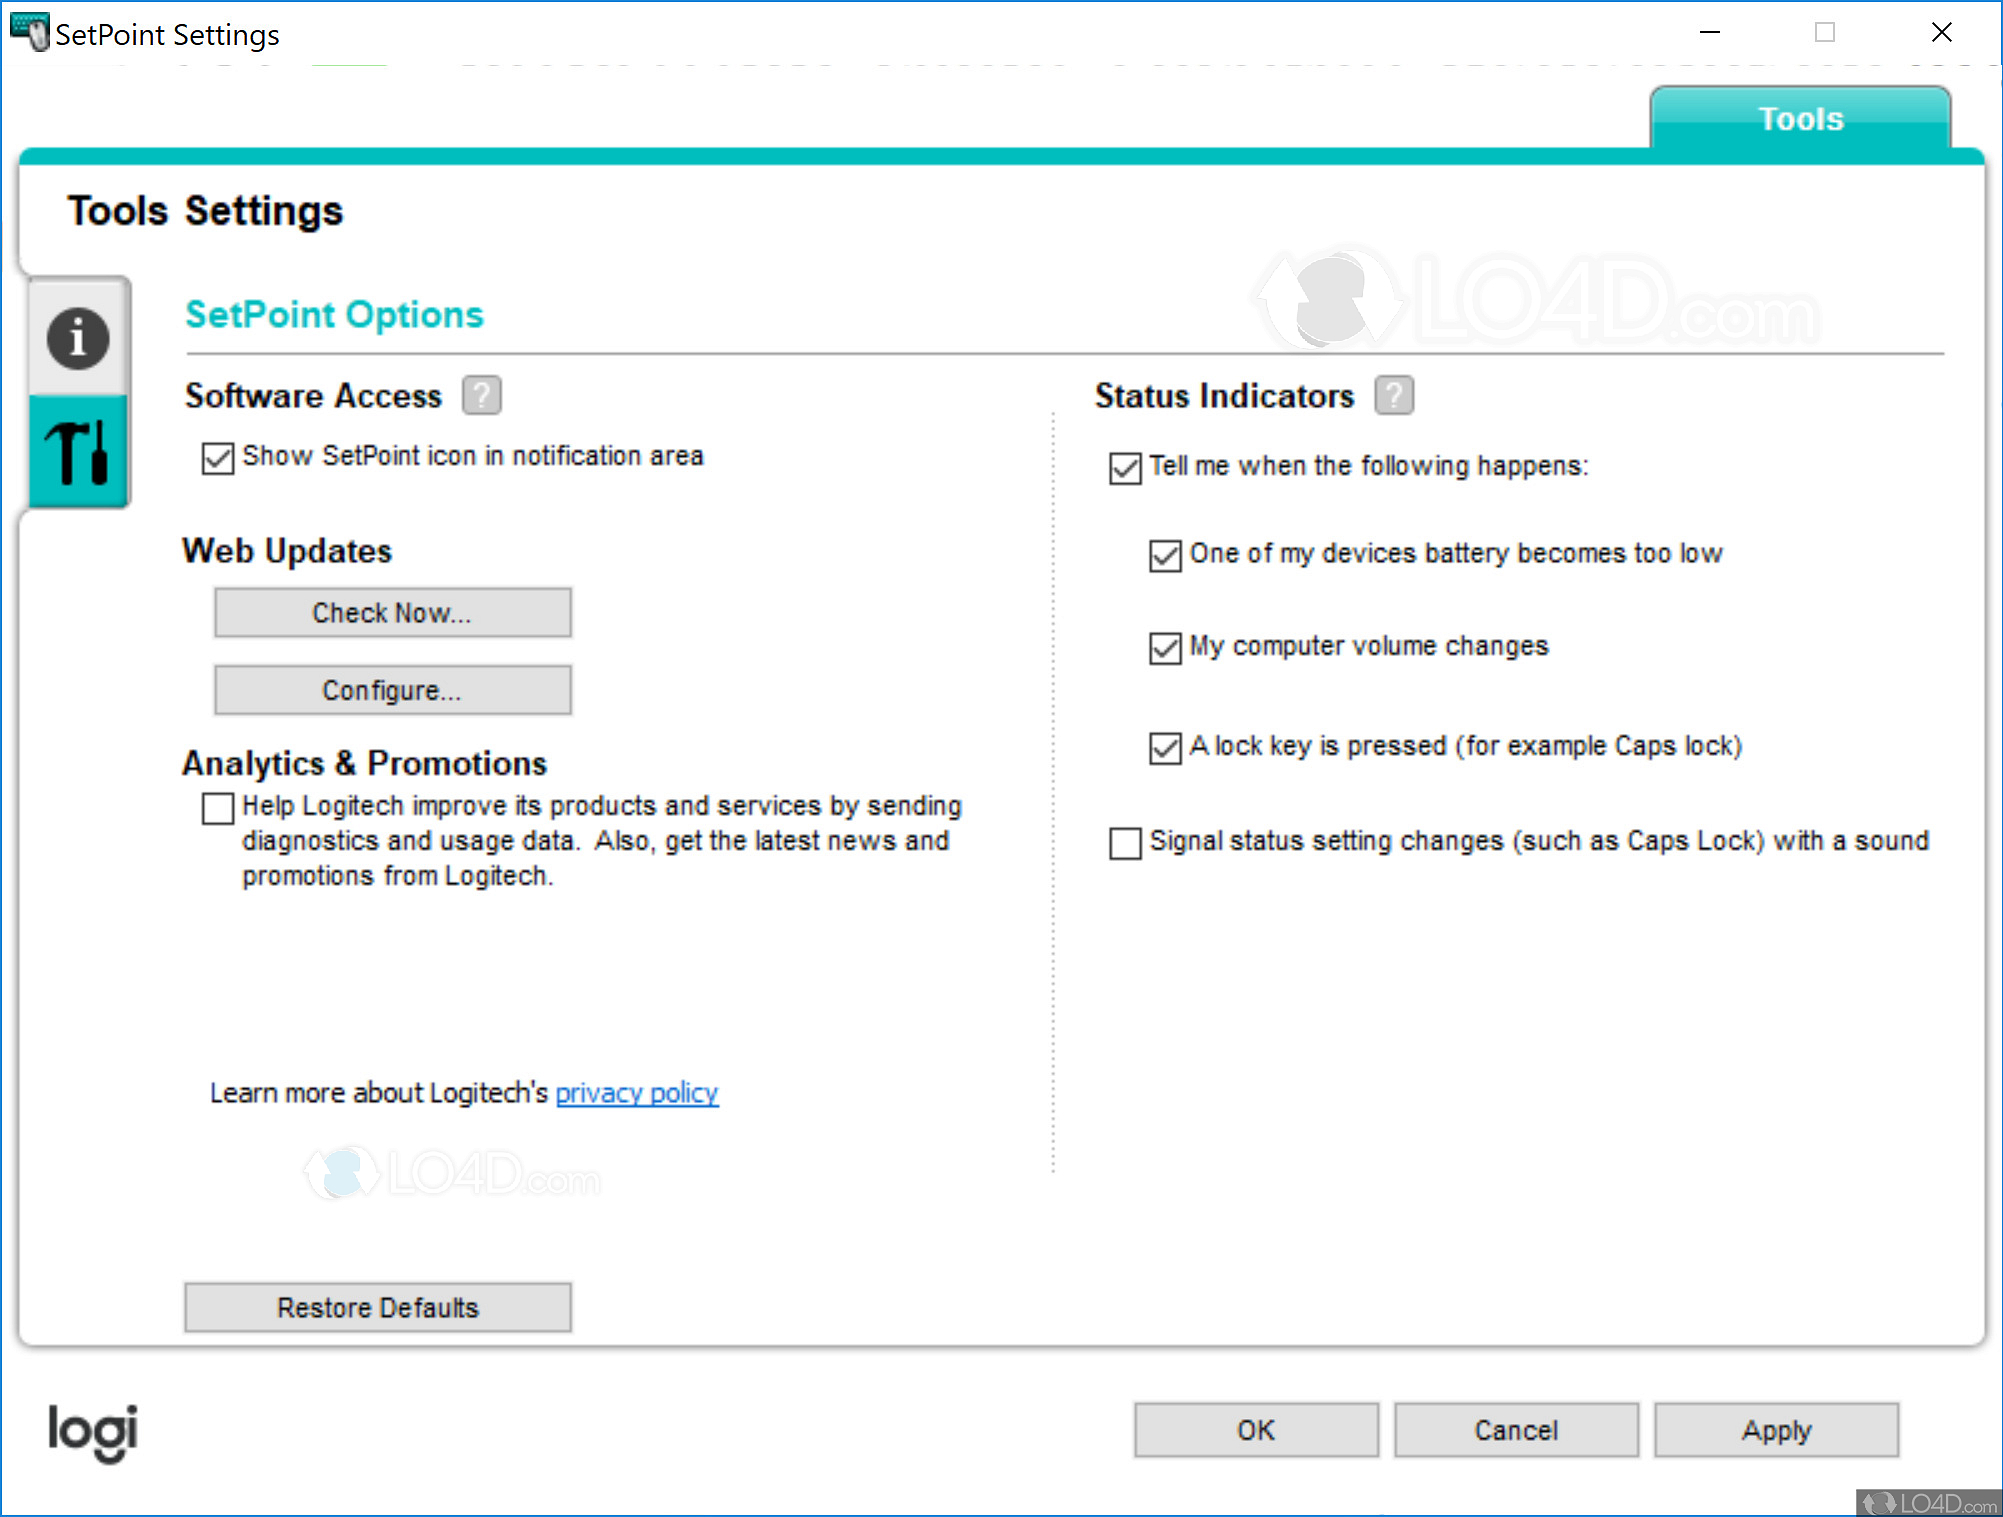Confirm settings with OK button
The image size is (2003, 1517).
point(1256,1430)
